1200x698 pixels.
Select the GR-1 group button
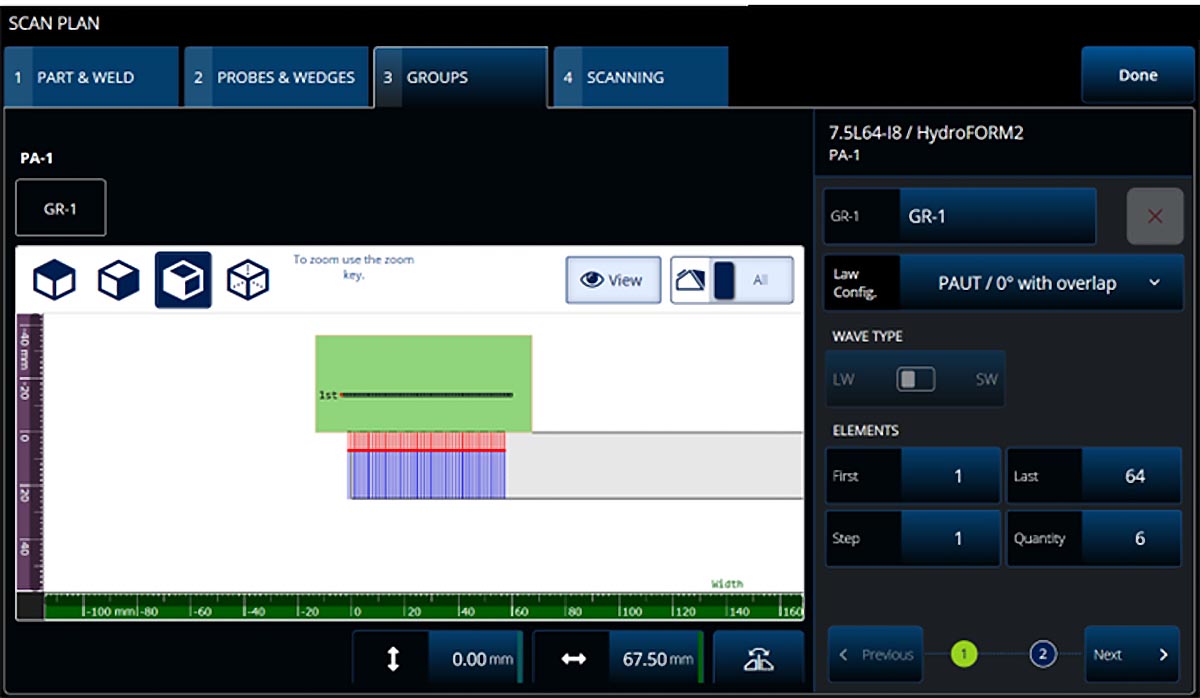(x=60, y=209)
